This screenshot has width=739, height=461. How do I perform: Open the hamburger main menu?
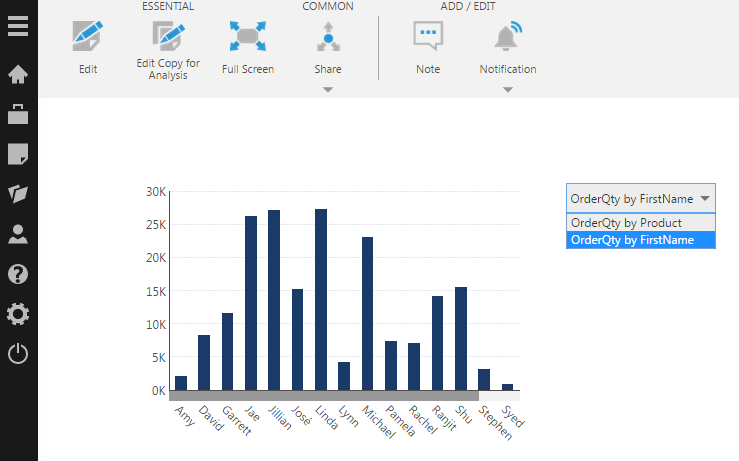tap(18, 24)
